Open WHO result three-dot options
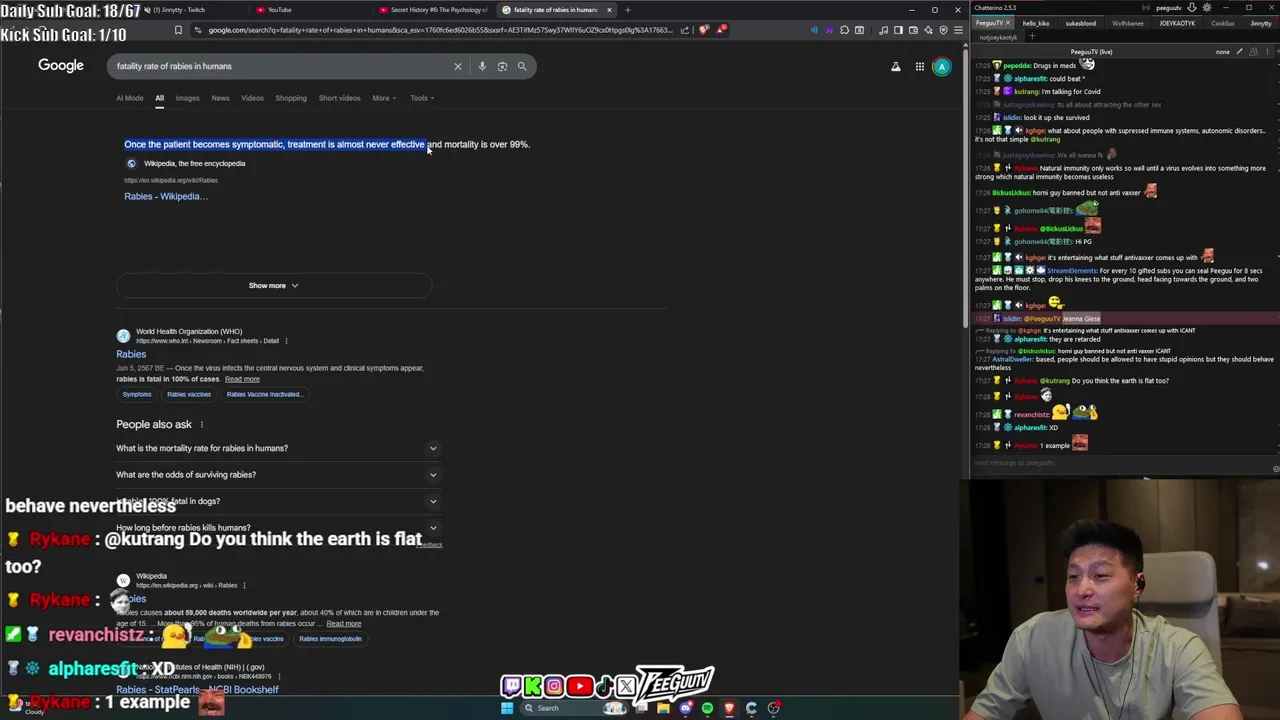Viewport: 1280px width, 720px height. 286,341
